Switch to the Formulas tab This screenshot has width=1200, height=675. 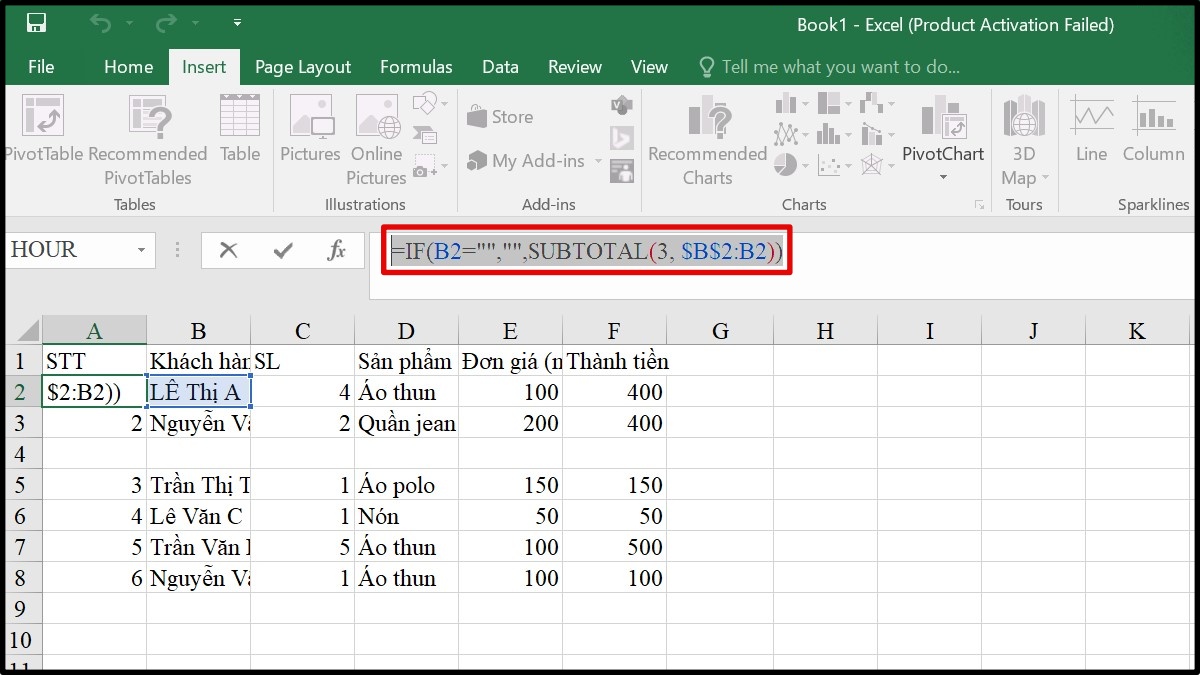[x=416, y=67]
